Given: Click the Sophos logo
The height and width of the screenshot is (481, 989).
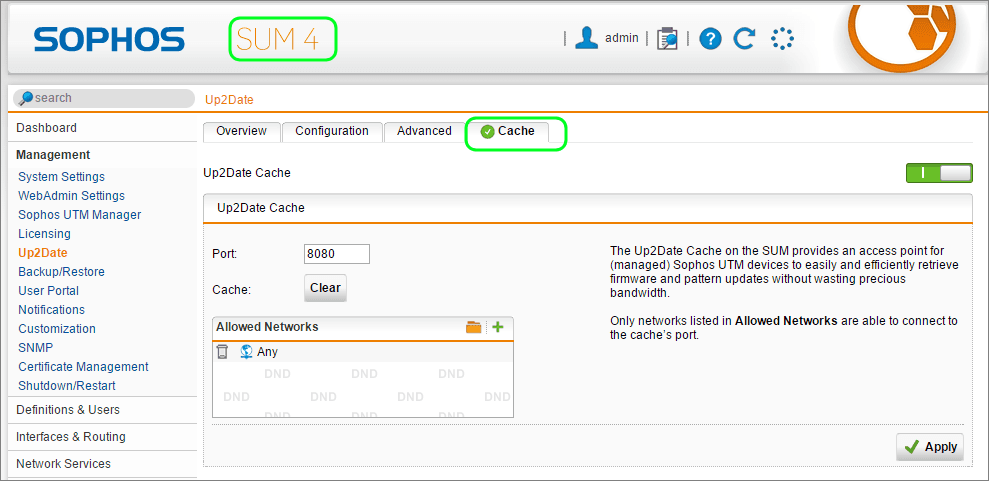Looking at the screenshot, I should (x=110, y=39).
